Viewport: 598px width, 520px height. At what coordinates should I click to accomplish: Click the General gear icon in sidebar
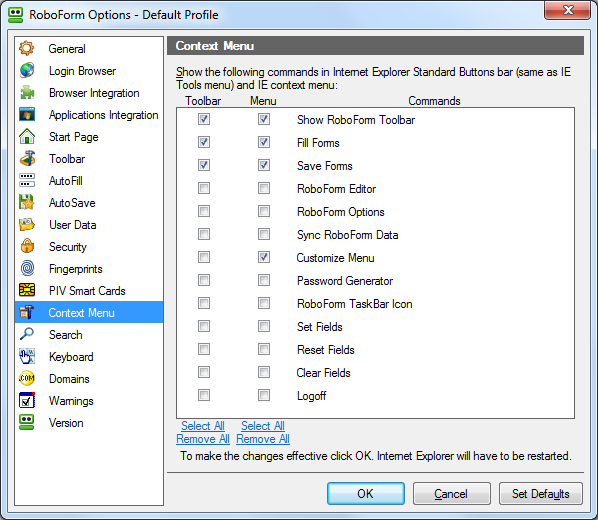pyautogui.click(x=27, y=48)
